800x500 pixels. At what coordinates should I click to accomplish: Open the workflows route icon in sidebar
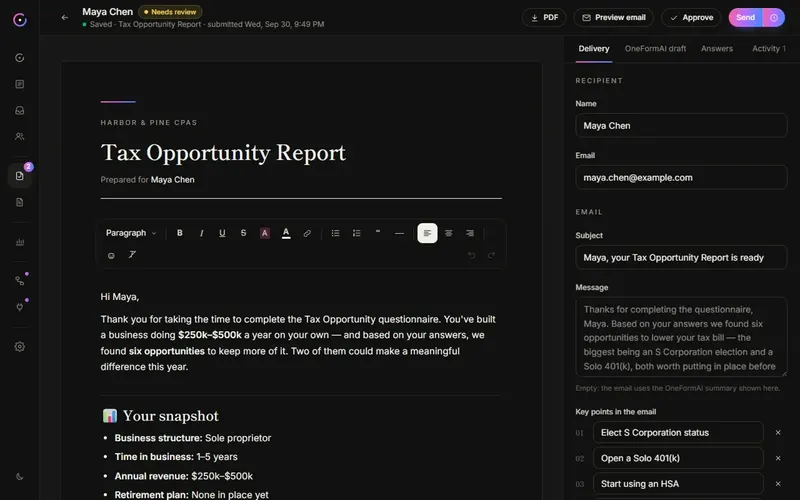click(x=19, y=281)
